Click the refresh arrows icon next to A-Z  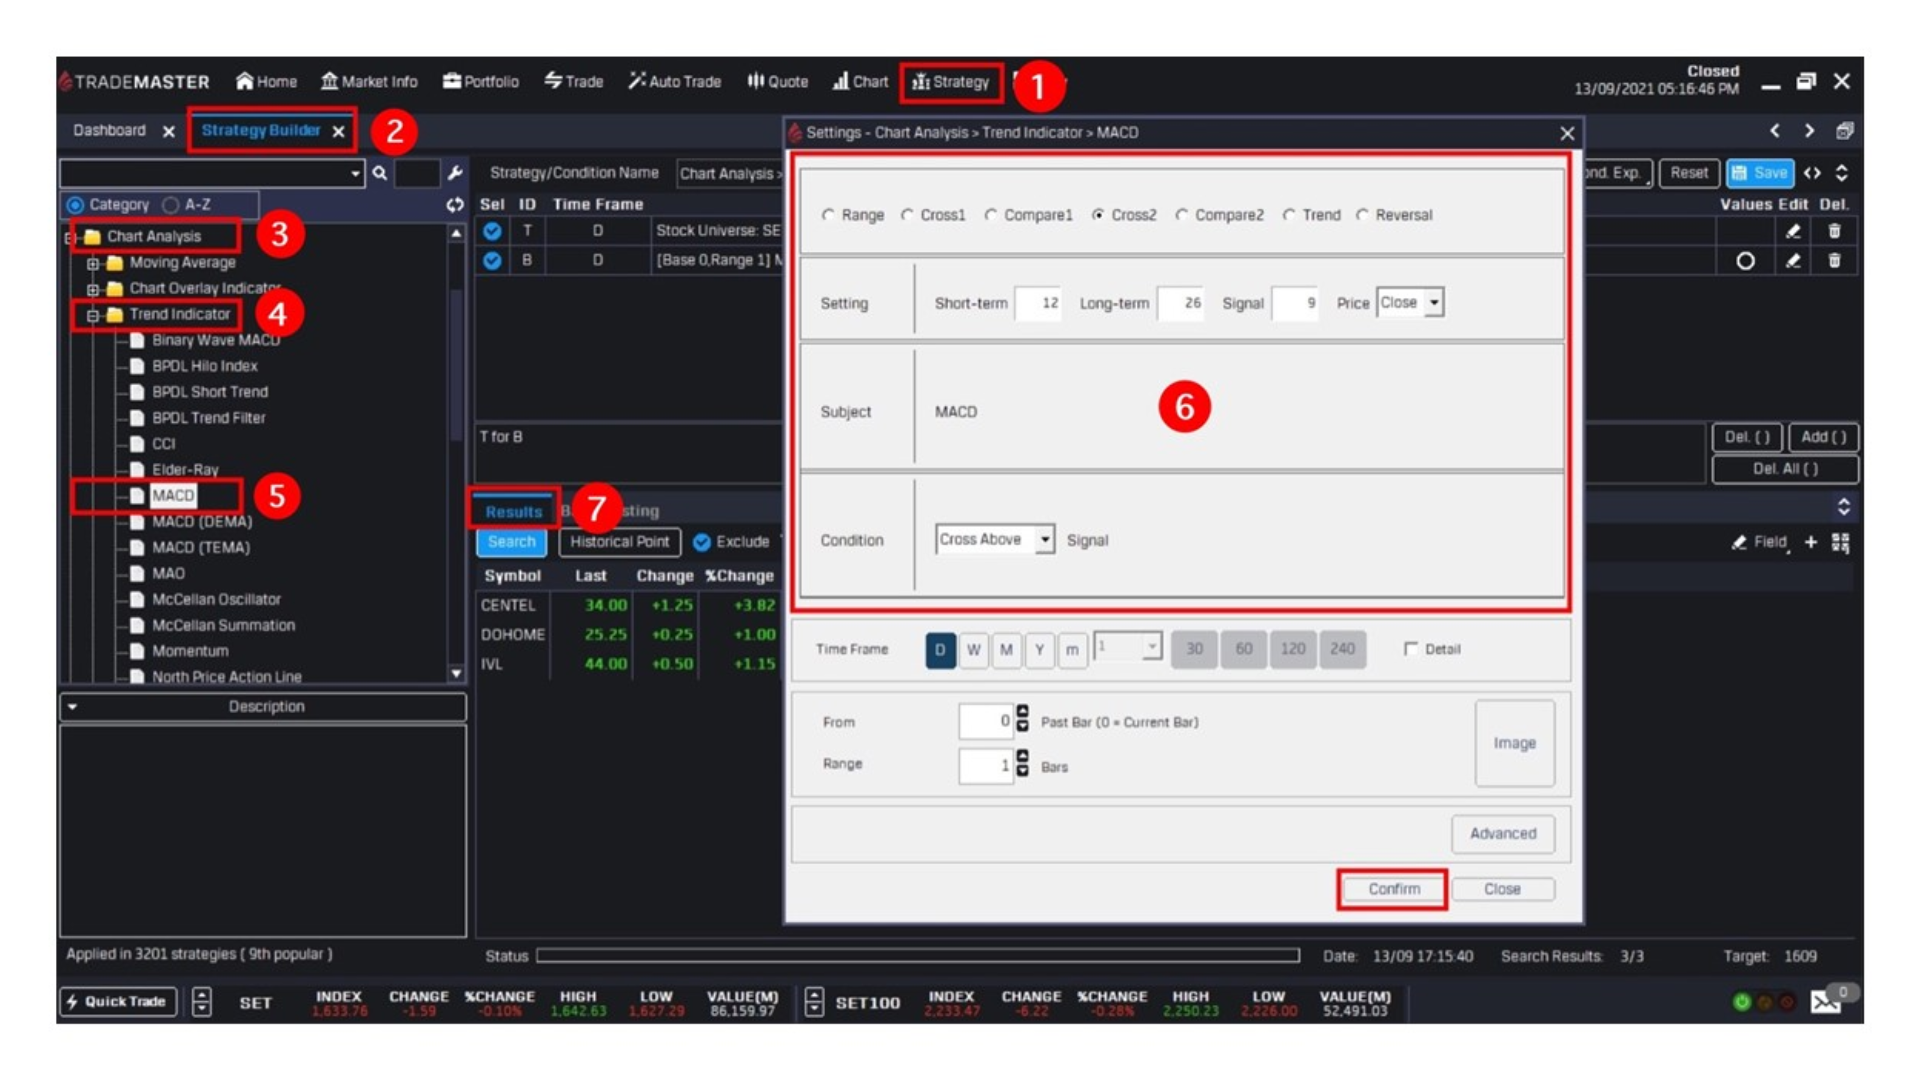point(455,205)
